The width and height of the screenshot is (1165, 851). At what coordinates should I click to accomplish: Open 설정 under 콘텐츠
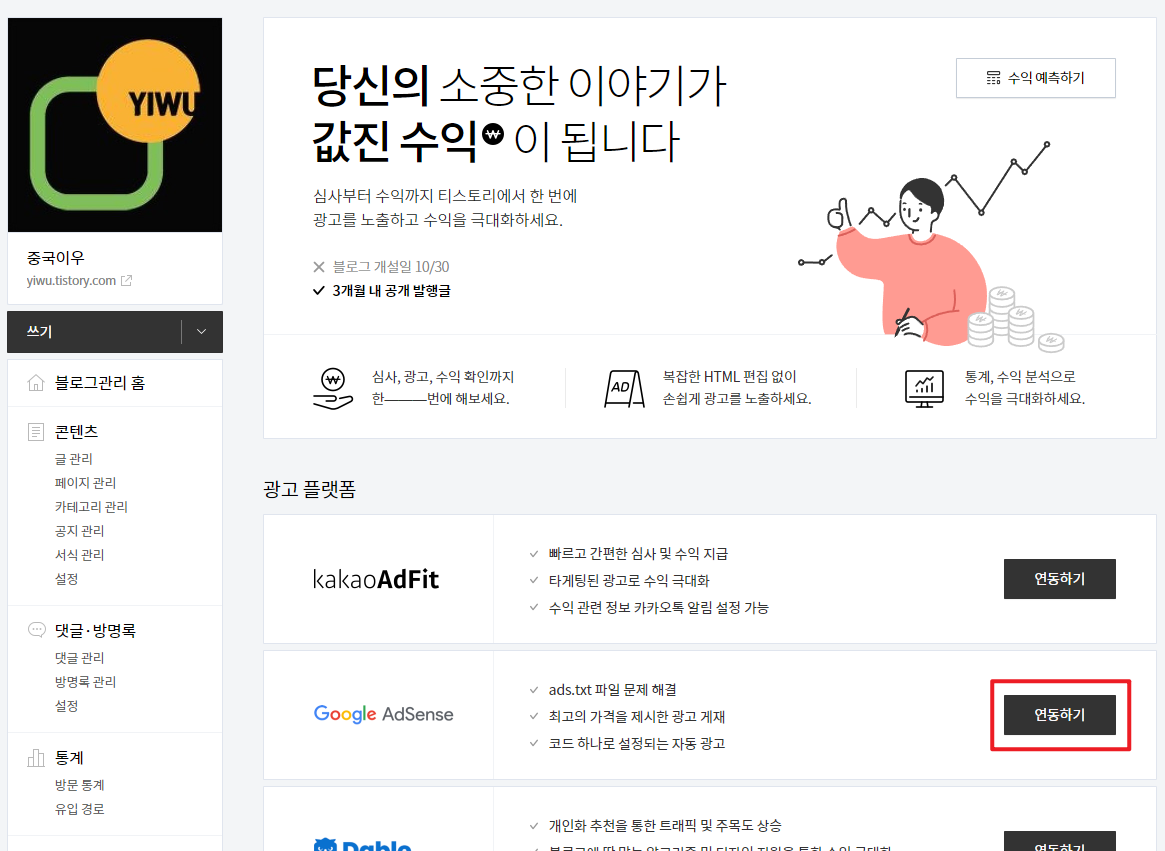(66, 579)
